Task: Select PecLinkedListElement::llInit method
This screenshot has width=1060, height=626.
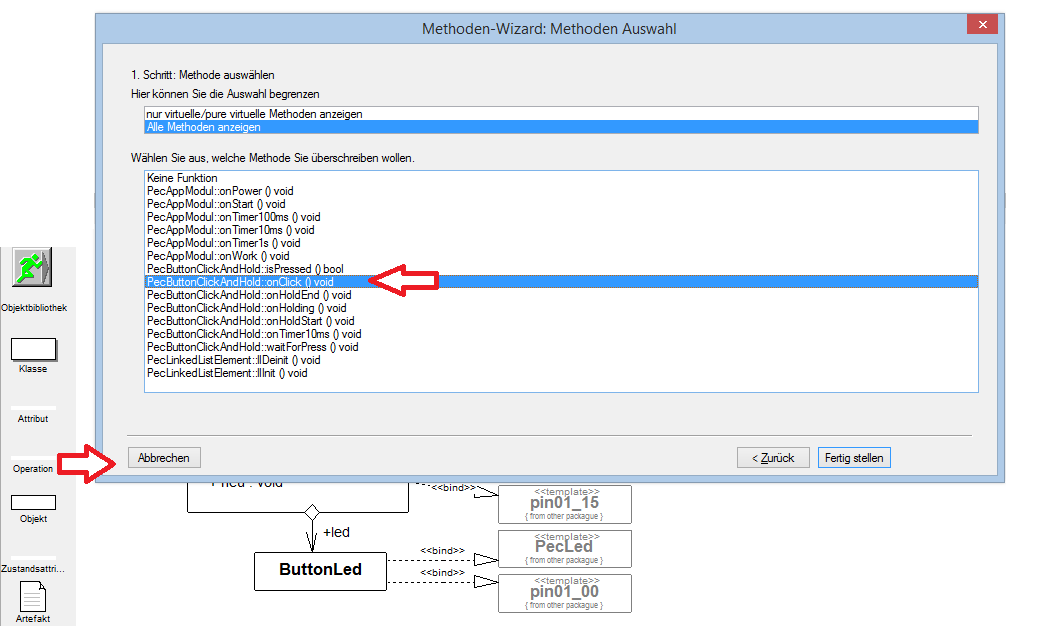Action: click(x=227, y=373)
